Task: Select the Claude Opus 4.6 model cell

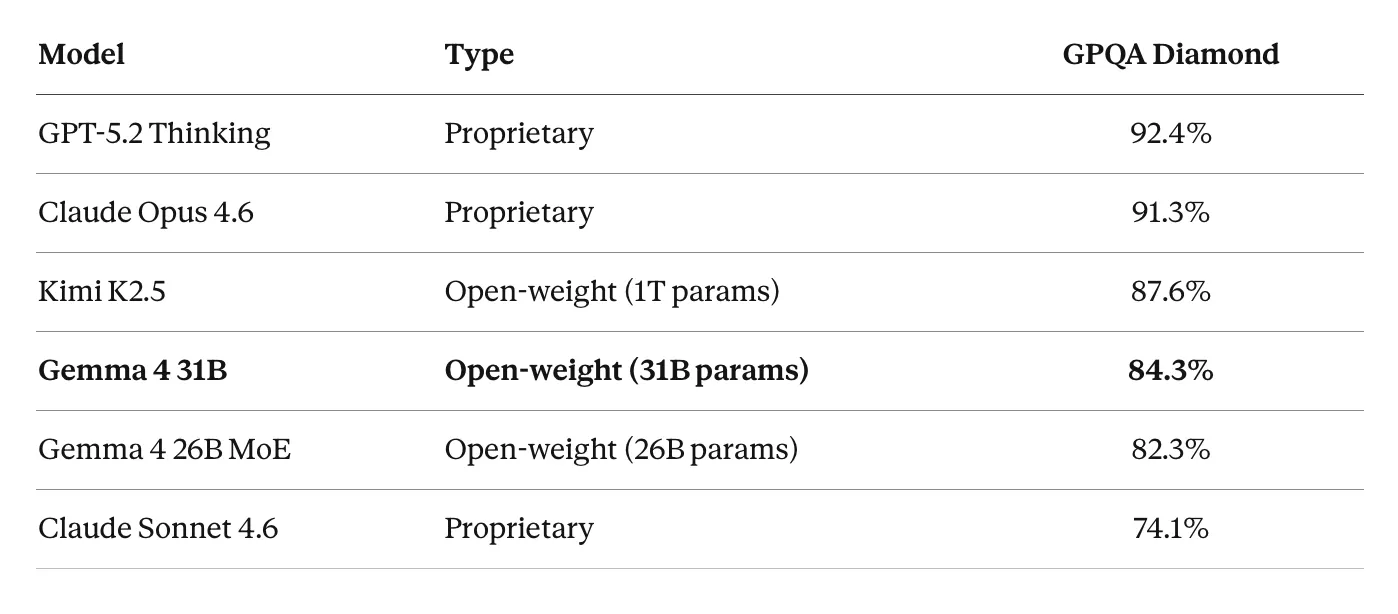Action: [x=145, y=212]
